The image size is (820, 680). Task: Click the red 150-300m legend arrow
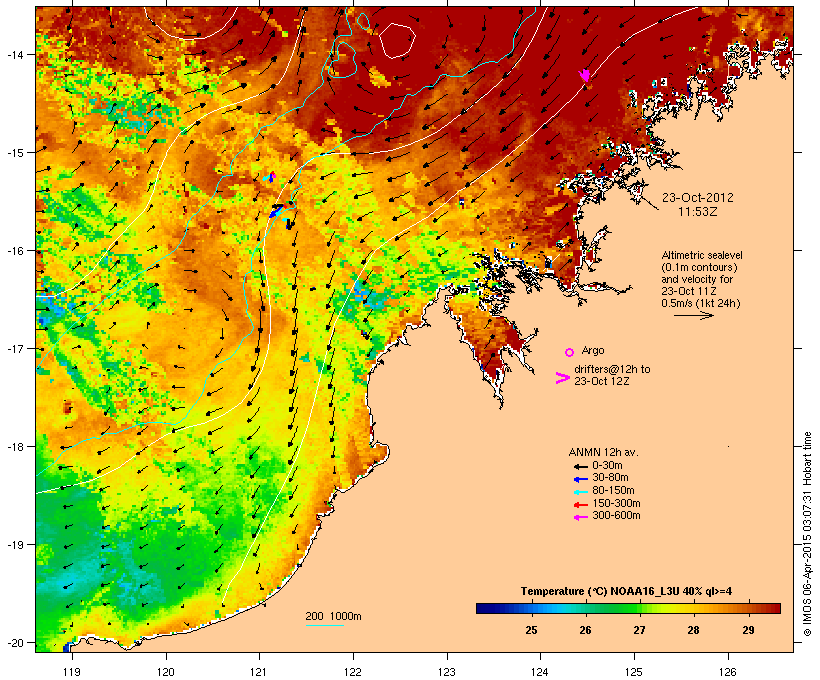click(580, 505)
